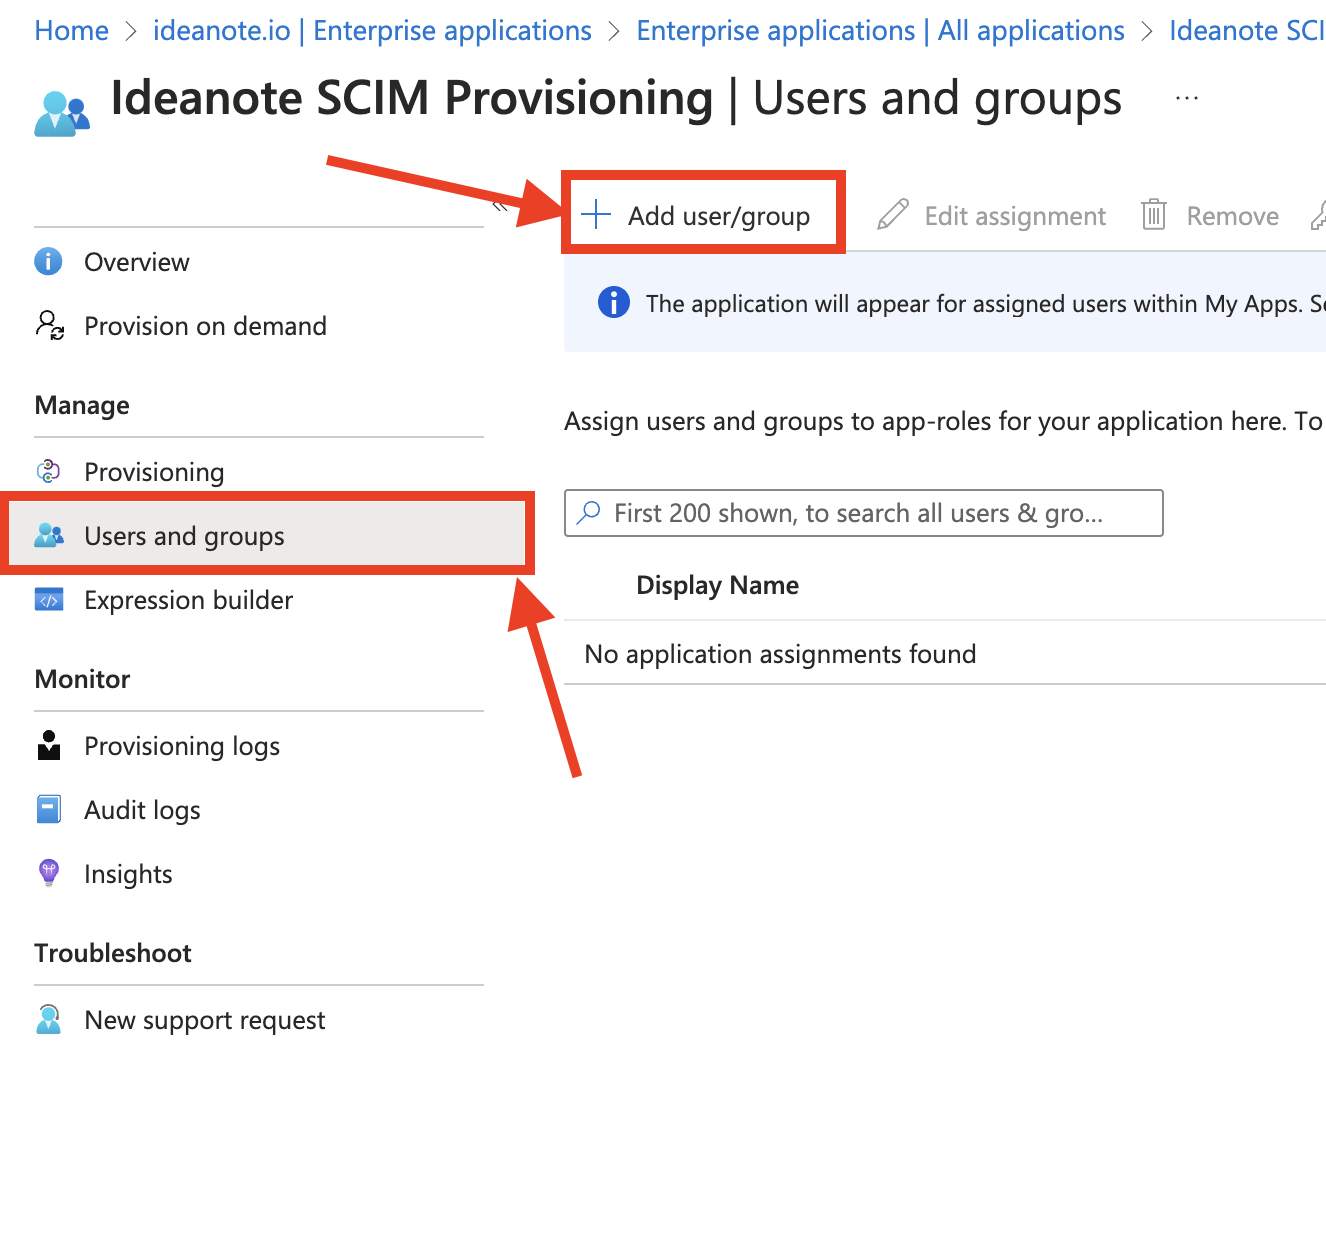Click the plus icon for Add user/group
Screen dimensions: 1326x1244
(x=596, y=215)
